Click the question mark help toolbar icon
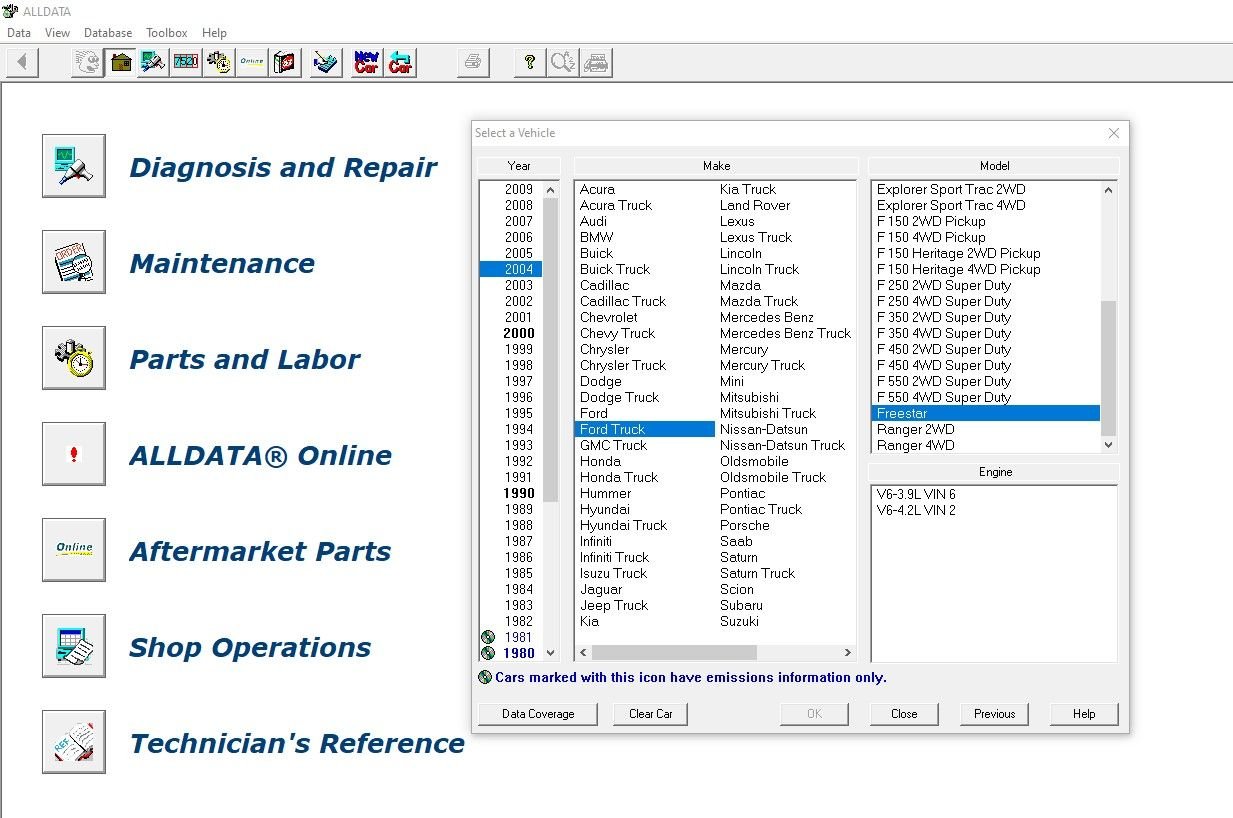Viewport: 1233px width, 818px height. [530, 63]
